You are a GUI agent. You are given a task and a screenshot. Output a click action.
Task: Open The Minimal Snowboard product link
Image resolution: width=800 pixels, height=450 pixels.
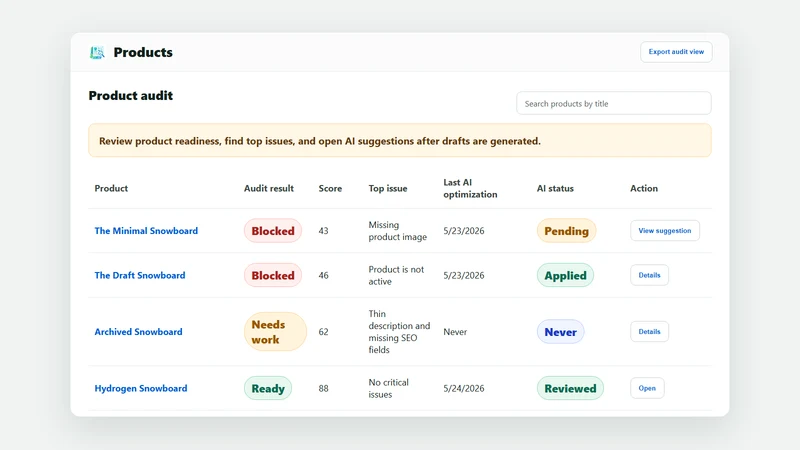click(x=146, y=231)
